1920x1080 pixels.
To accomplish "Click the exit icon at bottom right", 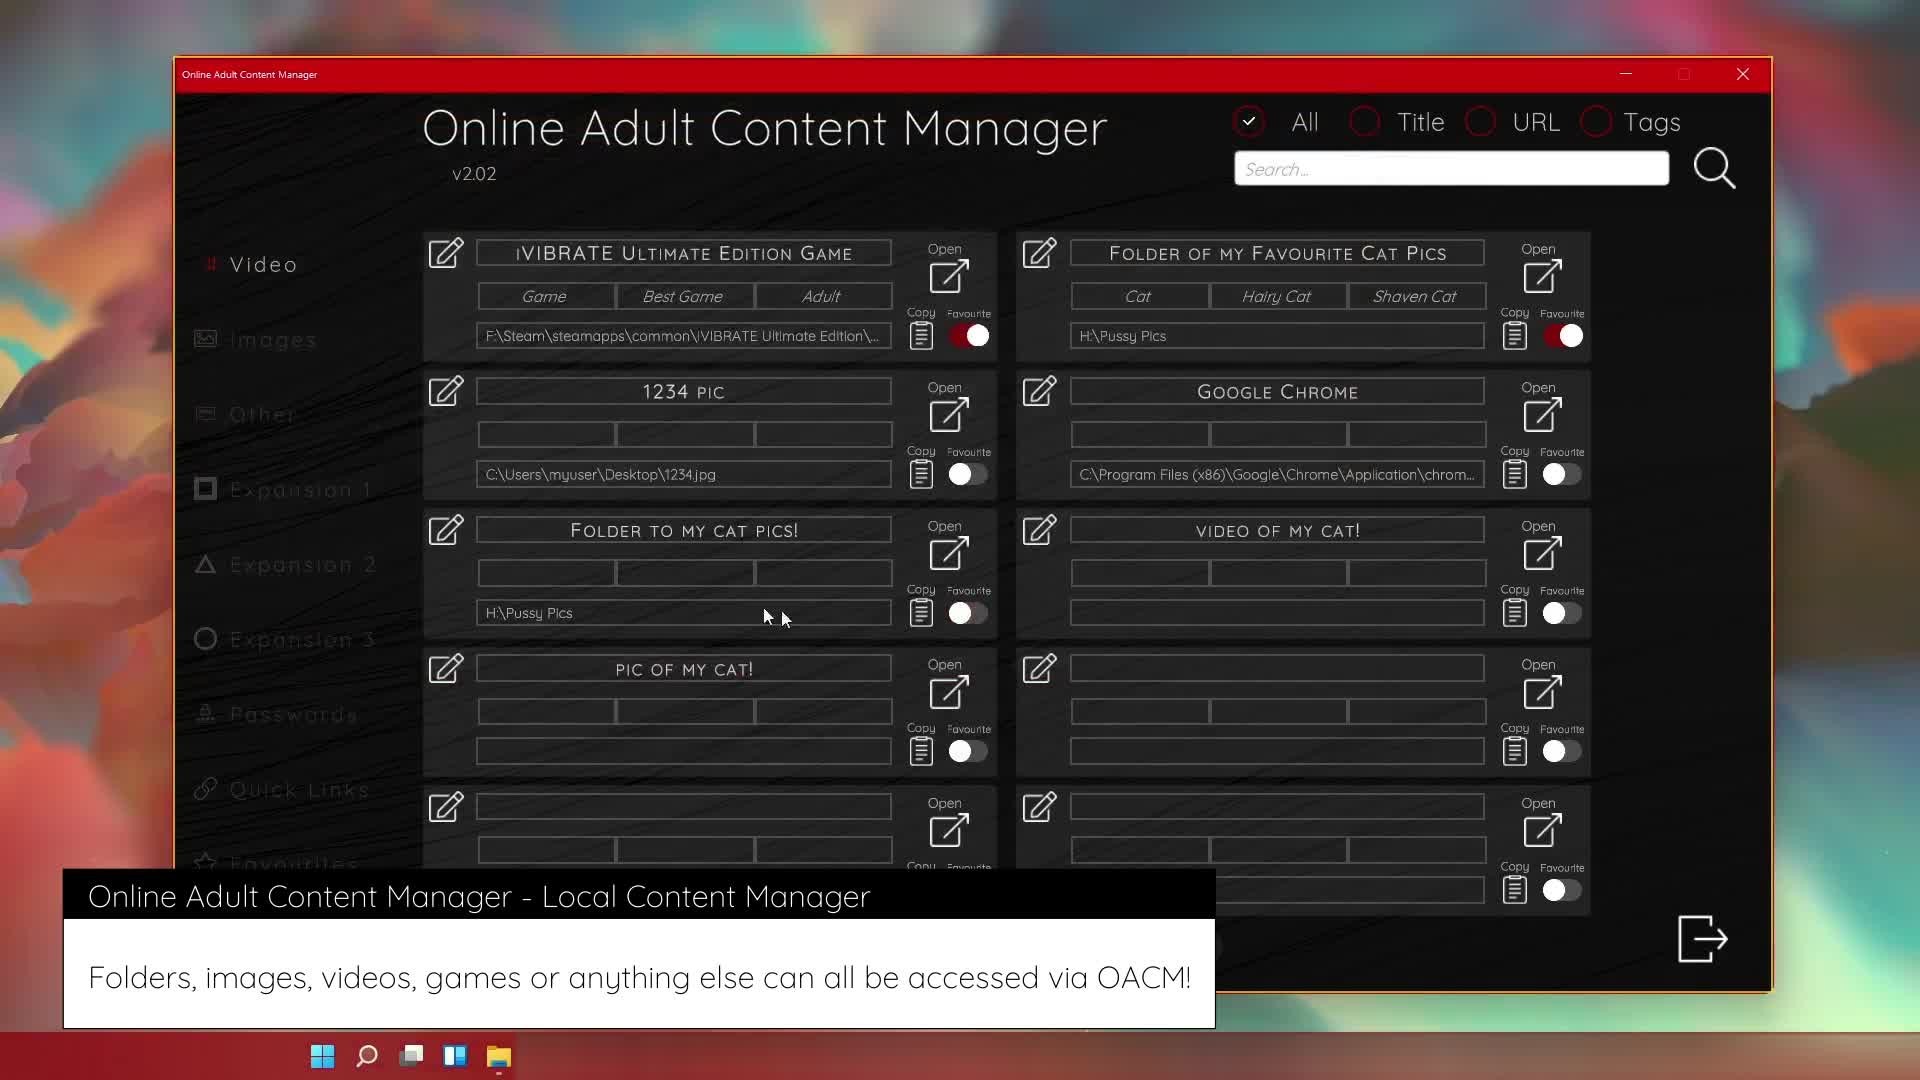I will tap(1702, 938).
